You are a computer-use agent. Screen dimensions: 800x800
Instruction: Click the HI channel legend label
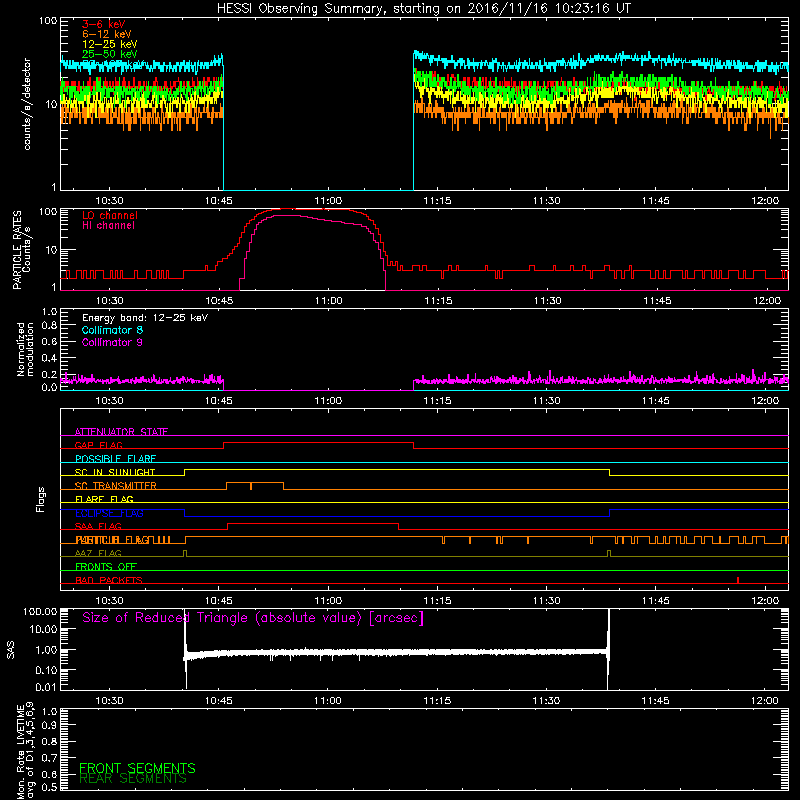[108, 226]
